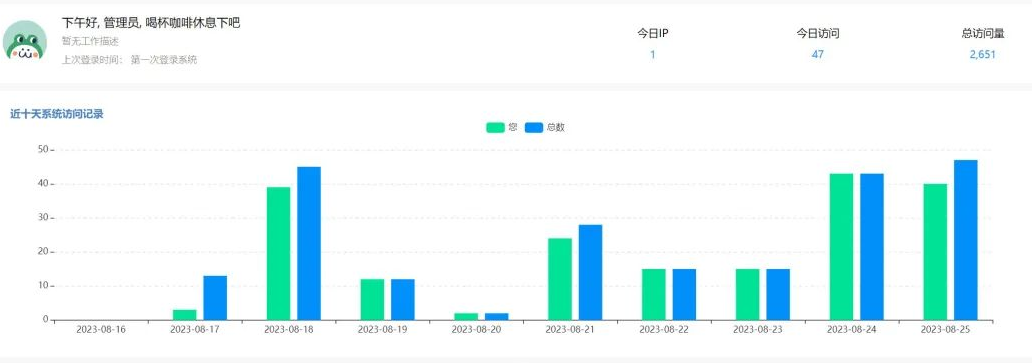Click the blue bar for 2023-08-21
This screenshot has width=1032, height=363.
tap(590, 272)
